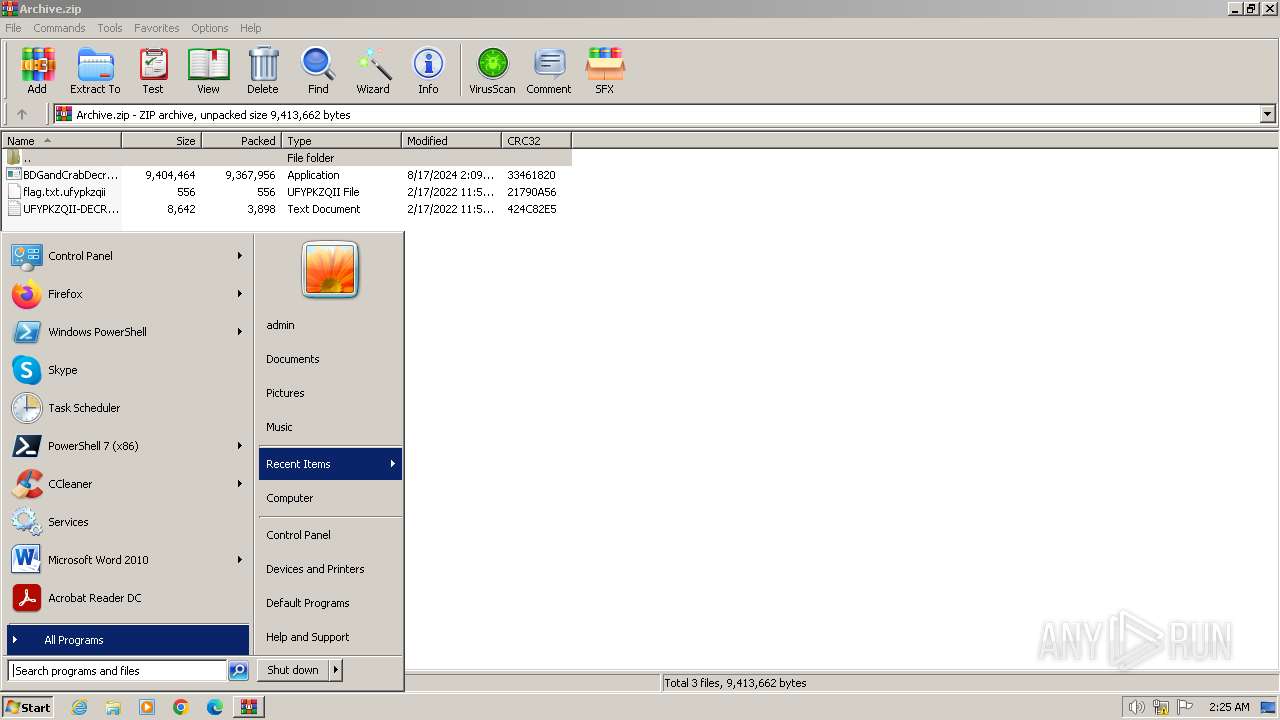Open Task Scheduler from Start menu
This screenshot has height=720, width=1280.
tap(128, 408)
